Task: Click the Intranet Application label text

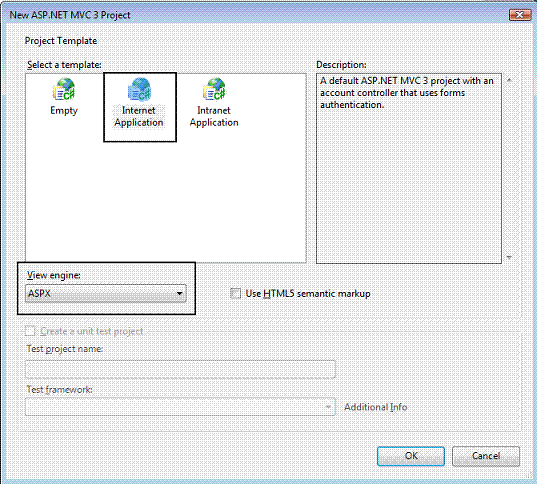Action: (x=214, y=116)
